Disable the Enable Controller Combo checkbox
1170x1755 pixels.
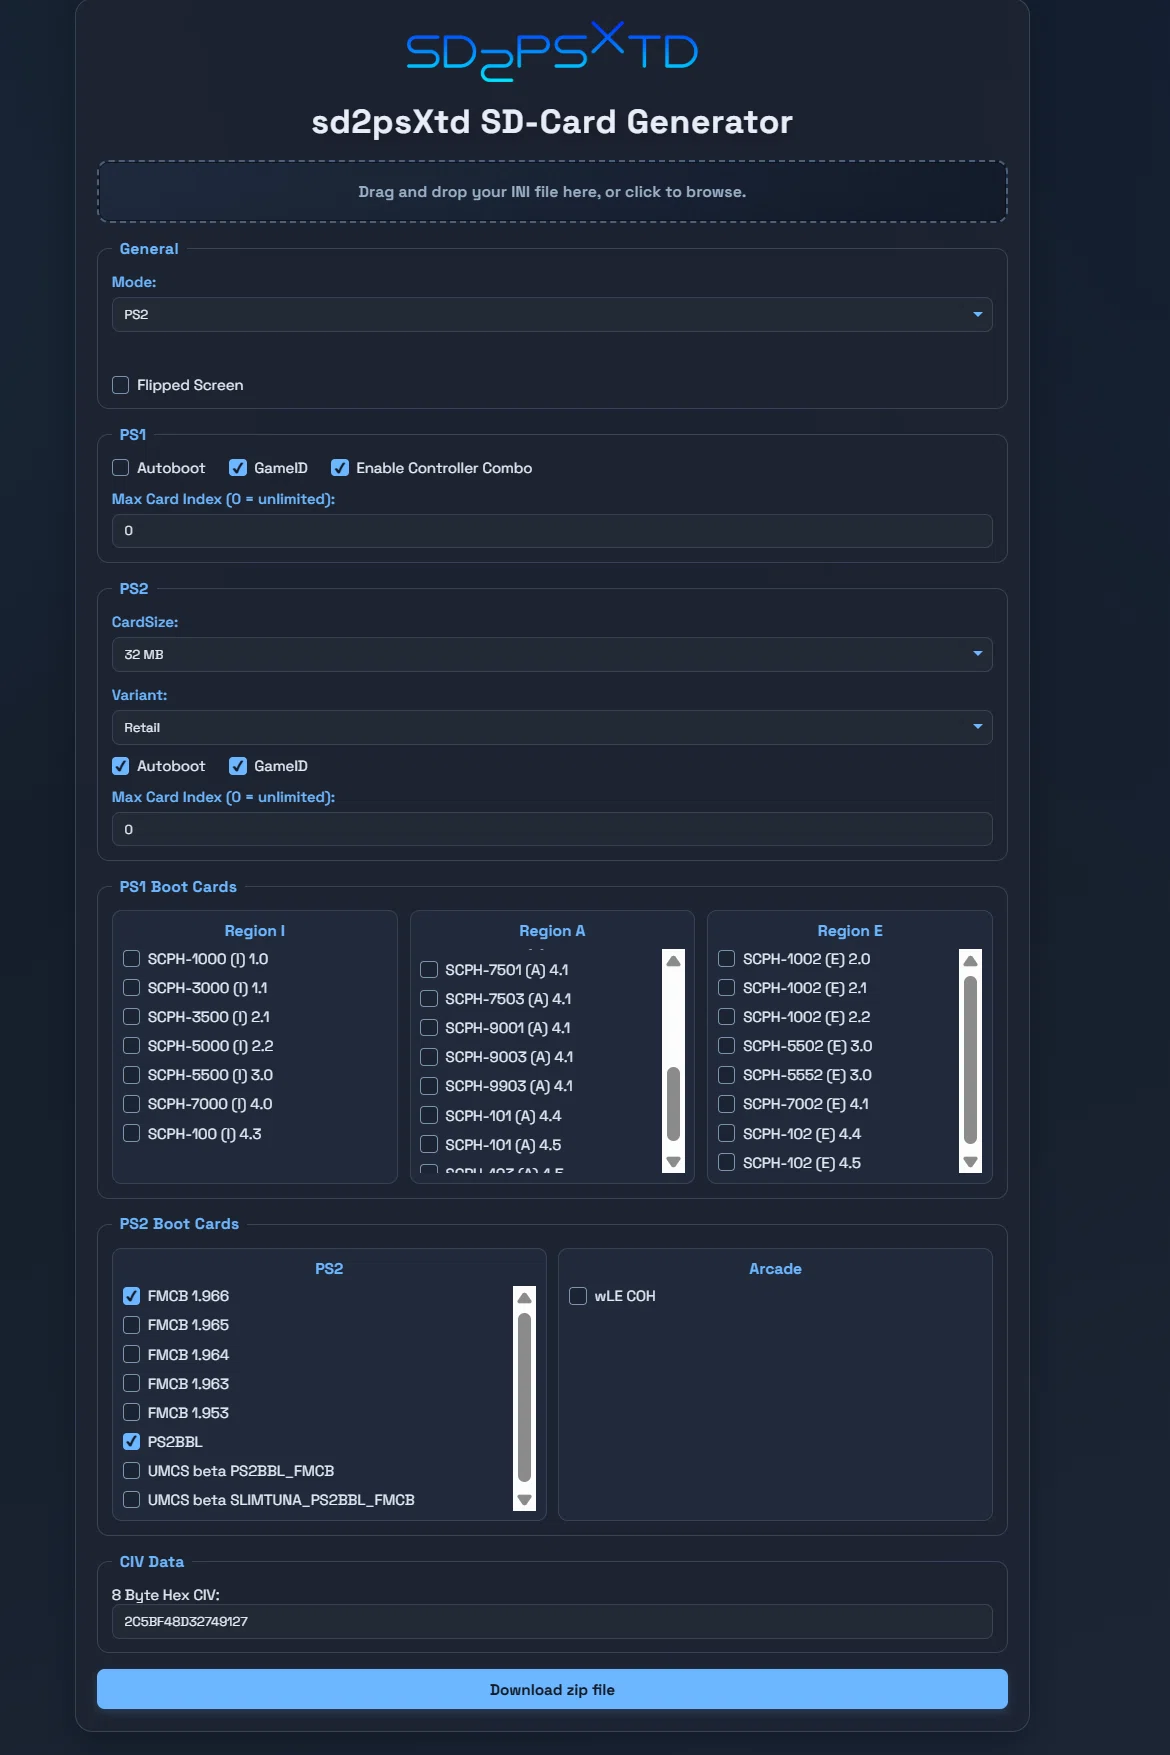340,468
